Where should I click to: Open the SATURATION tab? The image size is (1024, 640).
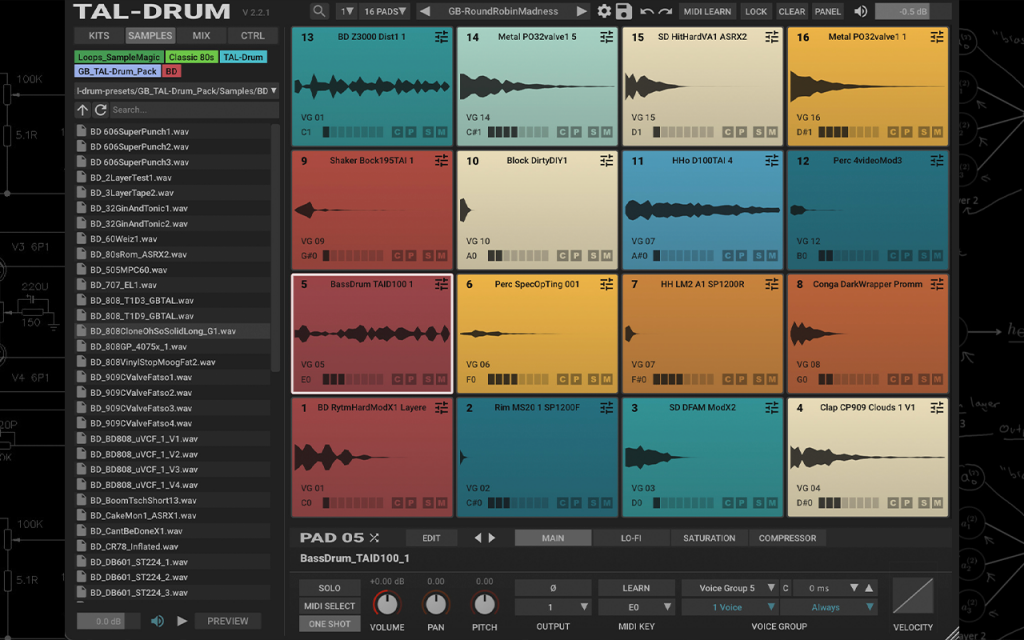coord(709,538)
